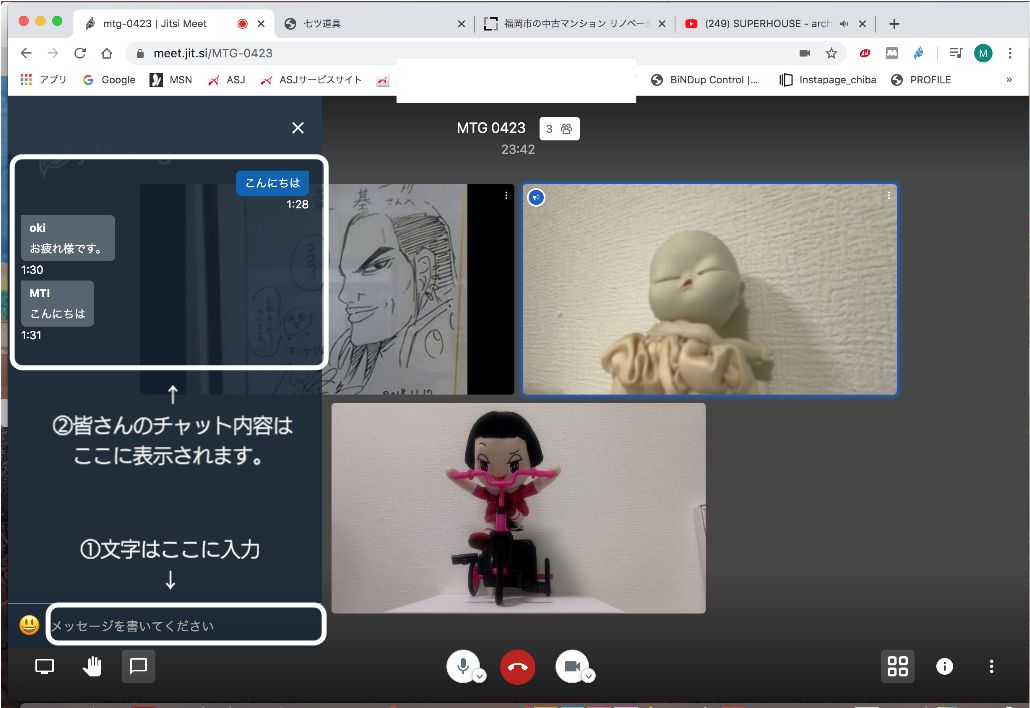Open Chrome three-dot menu
Viewport: 1030px width, 708px height.
pyautogui.click(x=1010, y=53)
